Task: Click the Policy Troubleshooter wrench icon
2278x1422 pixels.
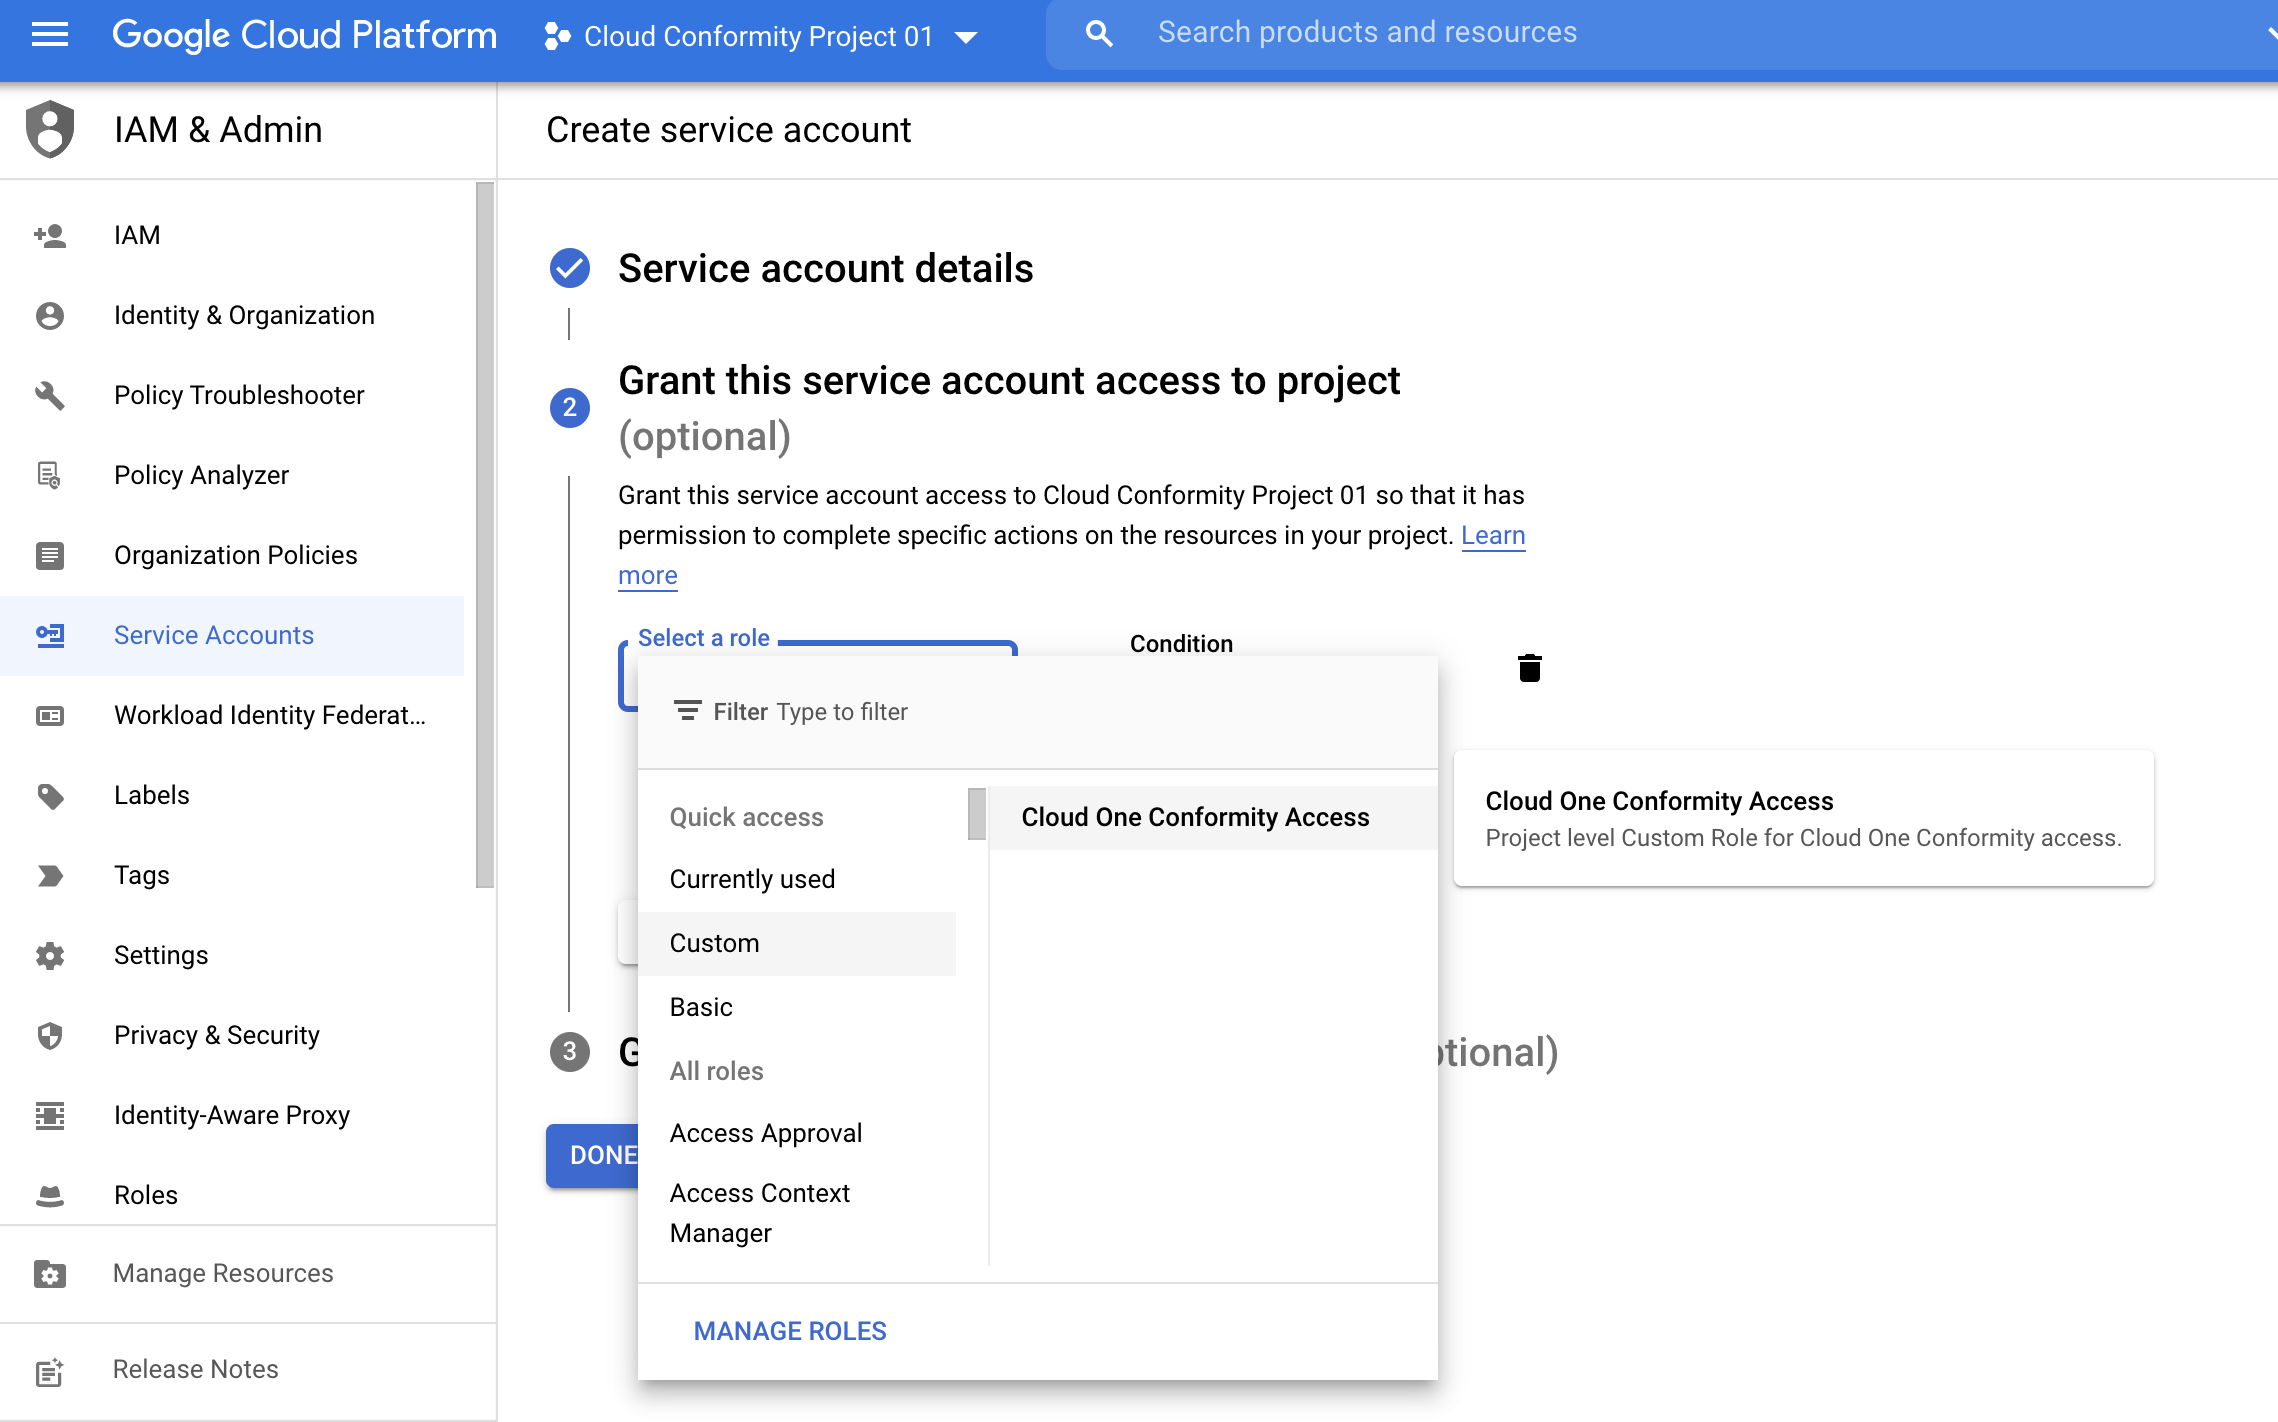Action: tap(50, 395)
